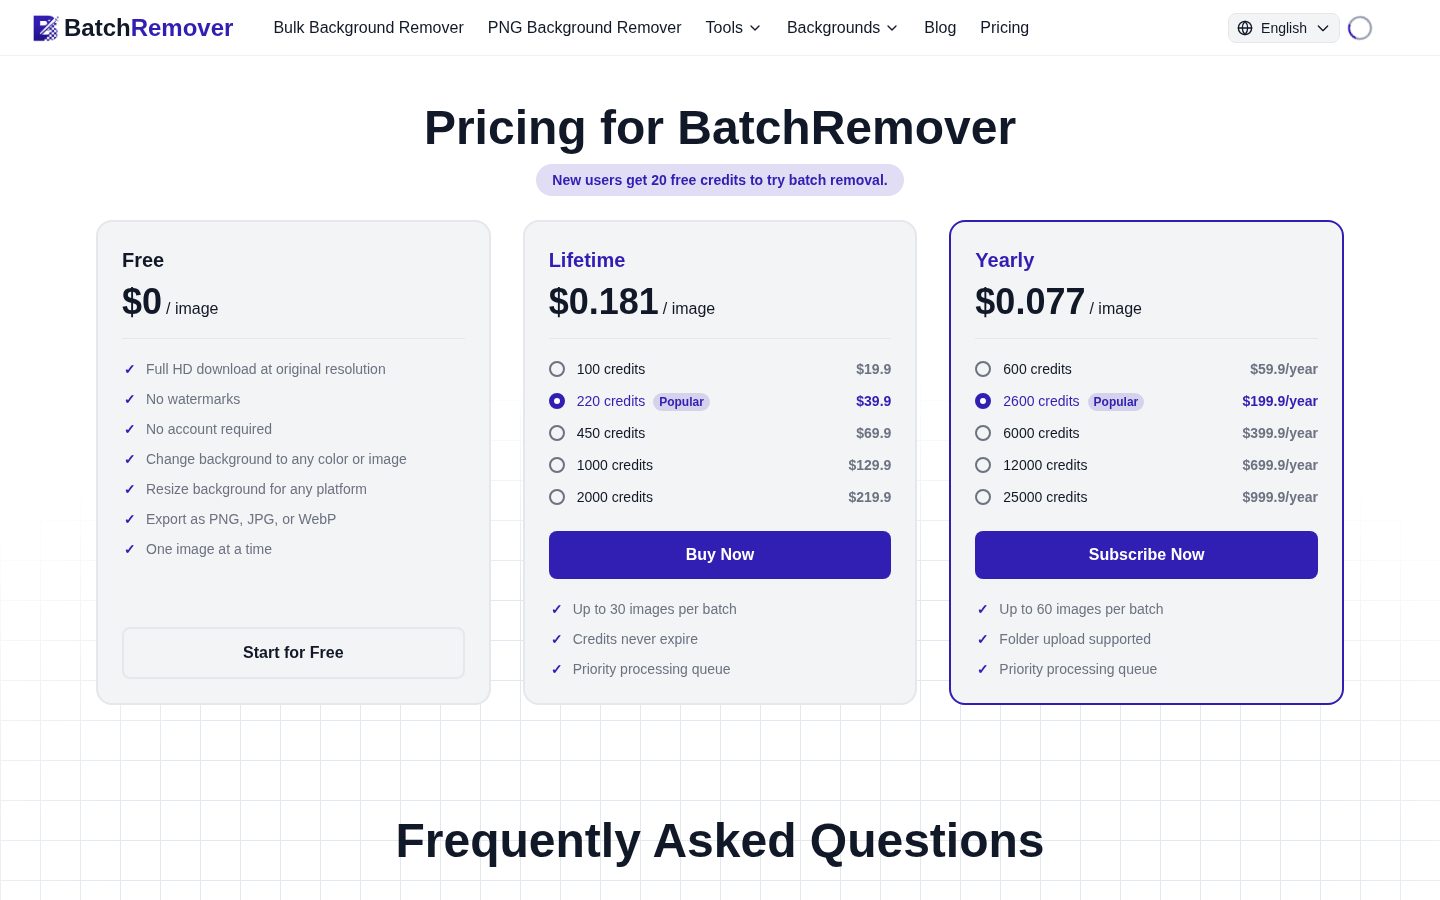Select the 100 credits radio option

[557, 369]
